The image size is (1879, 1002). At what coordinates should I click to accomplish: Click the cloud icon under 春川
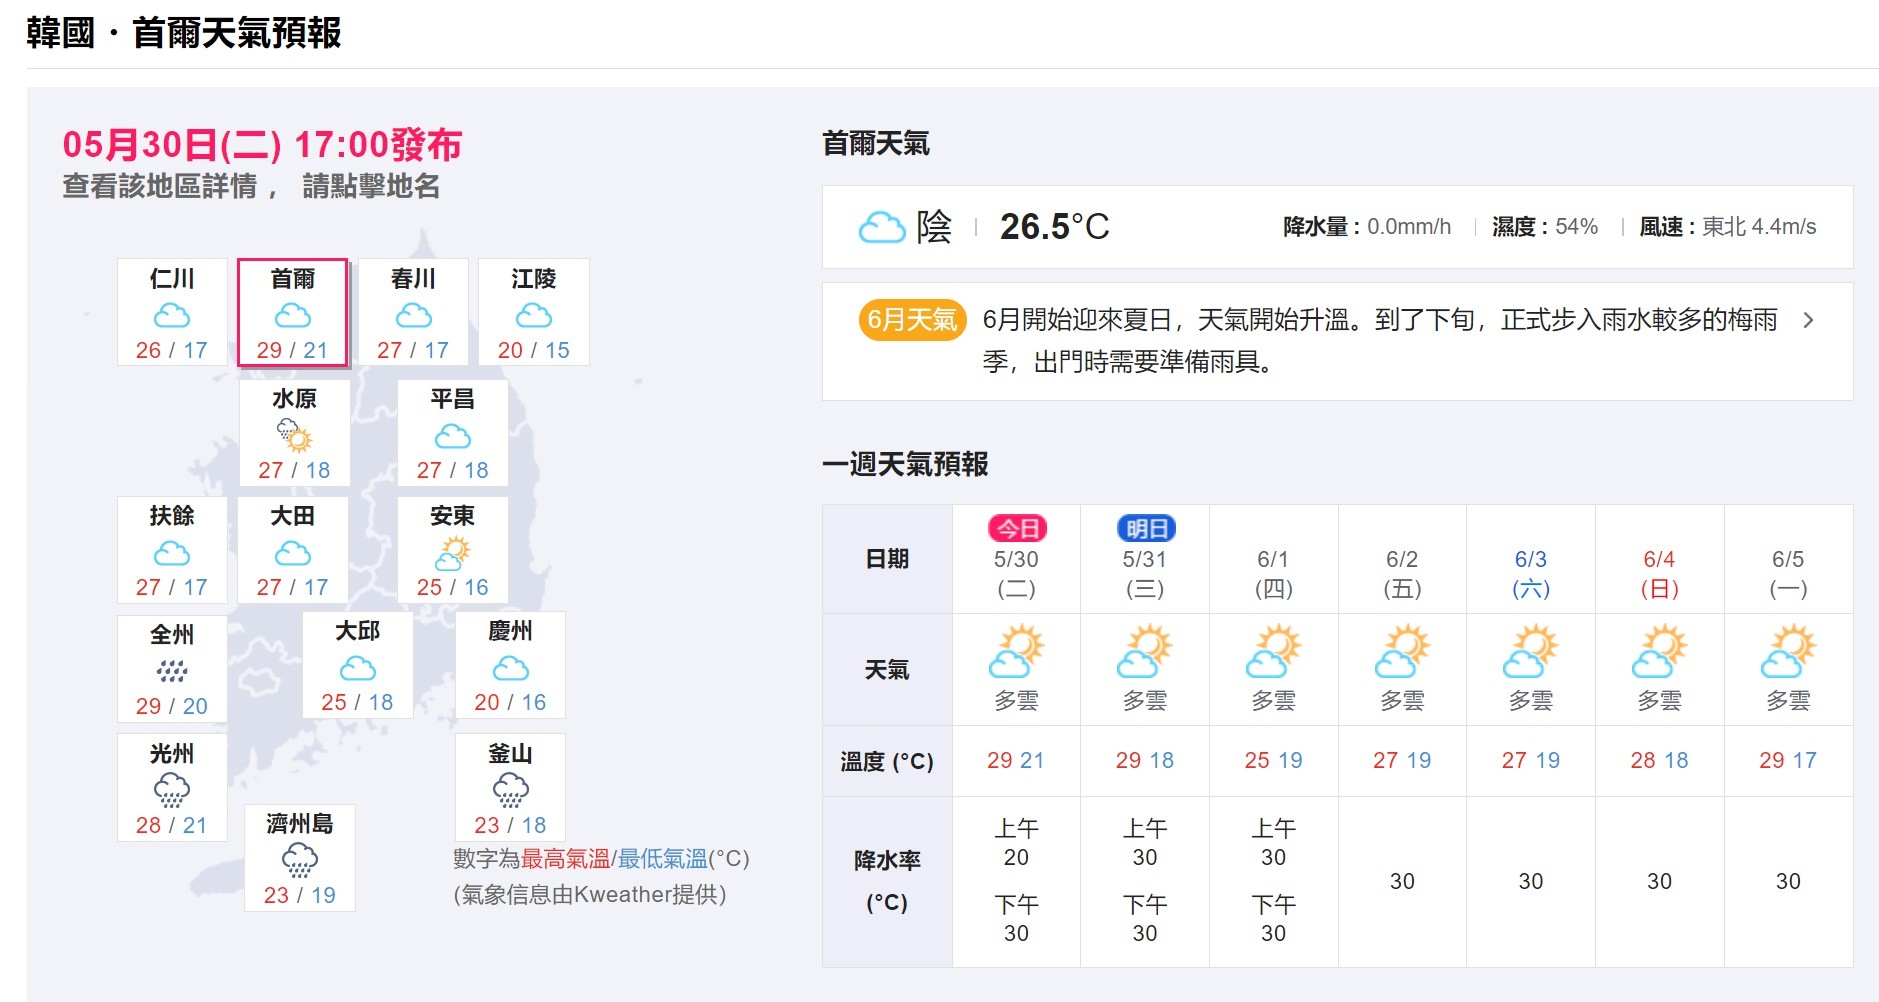tap(413, 316)
